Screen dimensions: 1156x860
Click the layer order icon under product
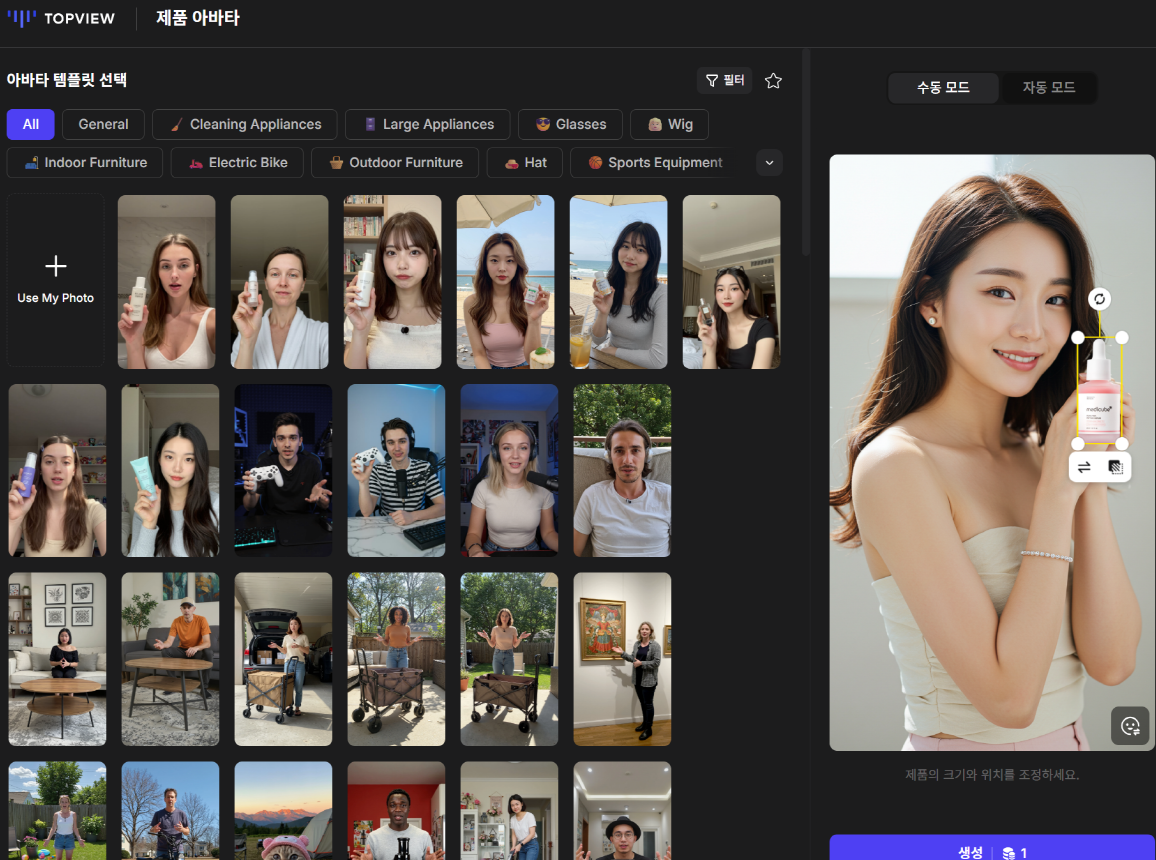coord(1115,467)
